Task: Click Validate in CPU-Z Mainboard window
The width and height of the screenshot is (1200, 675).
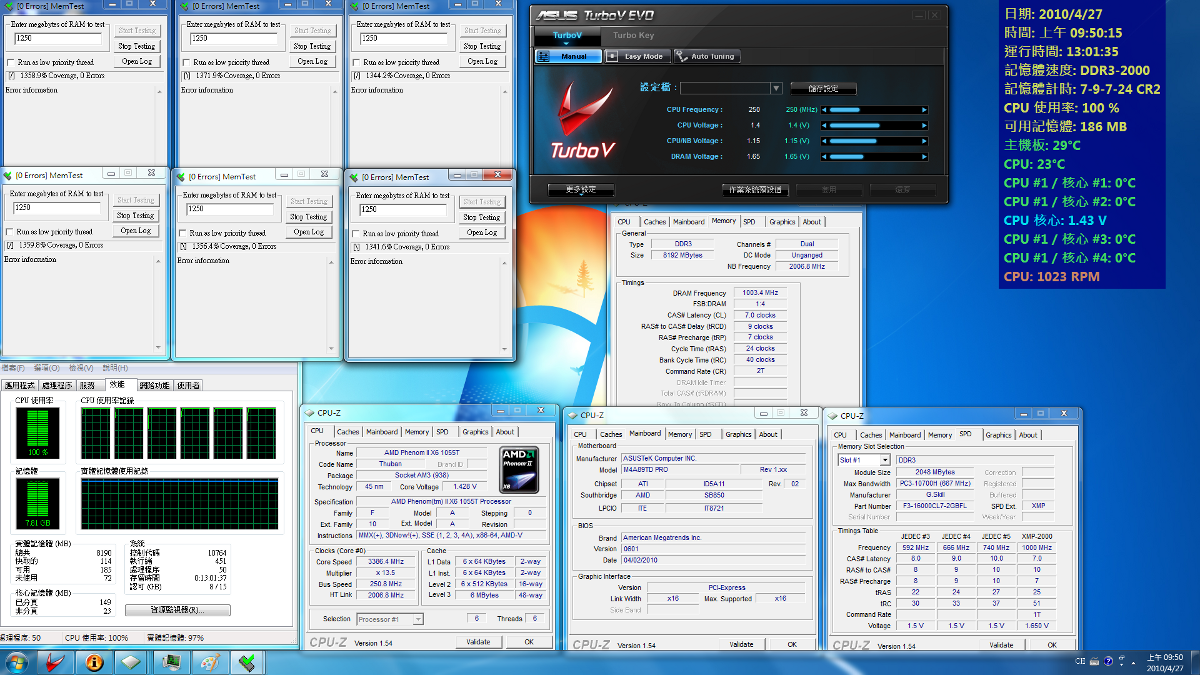Action: [x=741, y=644]
